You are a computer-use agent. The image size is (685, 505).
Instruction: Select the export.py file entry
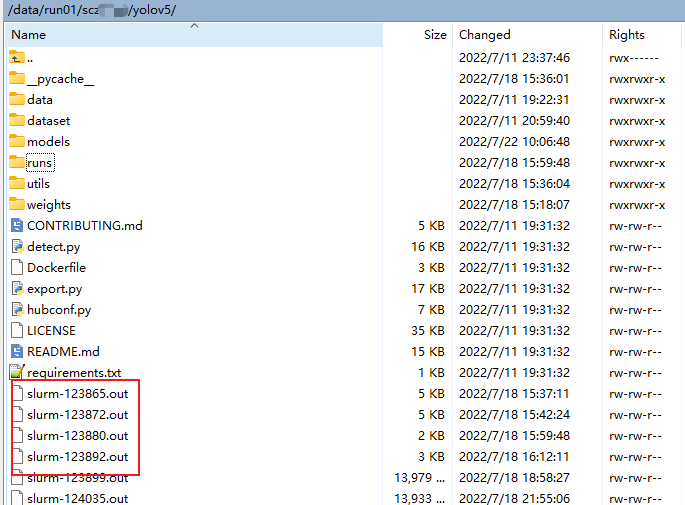tap(54, 288)
